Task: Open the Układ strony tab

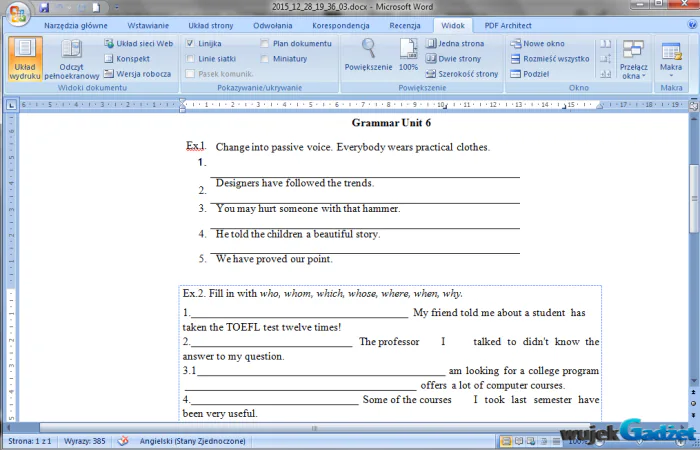Action: 211,25
